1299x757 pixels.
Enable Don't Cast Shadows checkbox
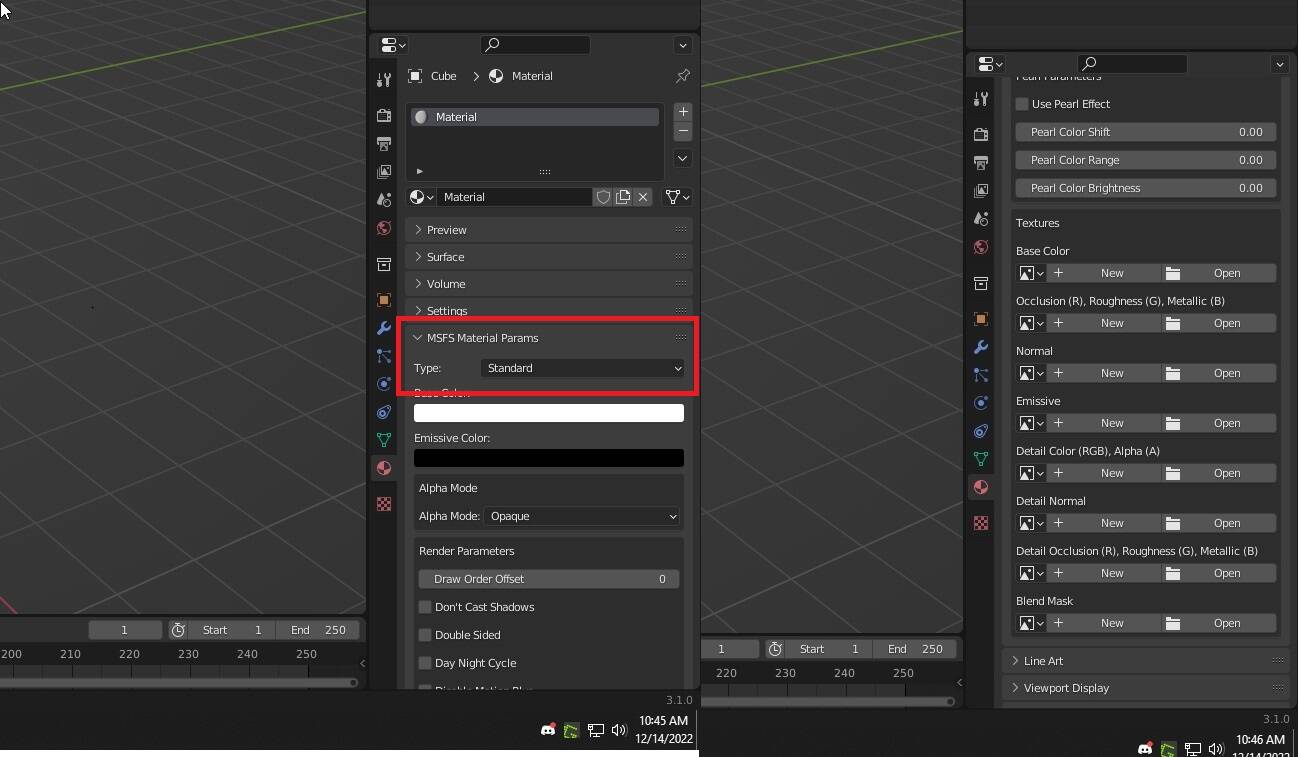point(425,607)
